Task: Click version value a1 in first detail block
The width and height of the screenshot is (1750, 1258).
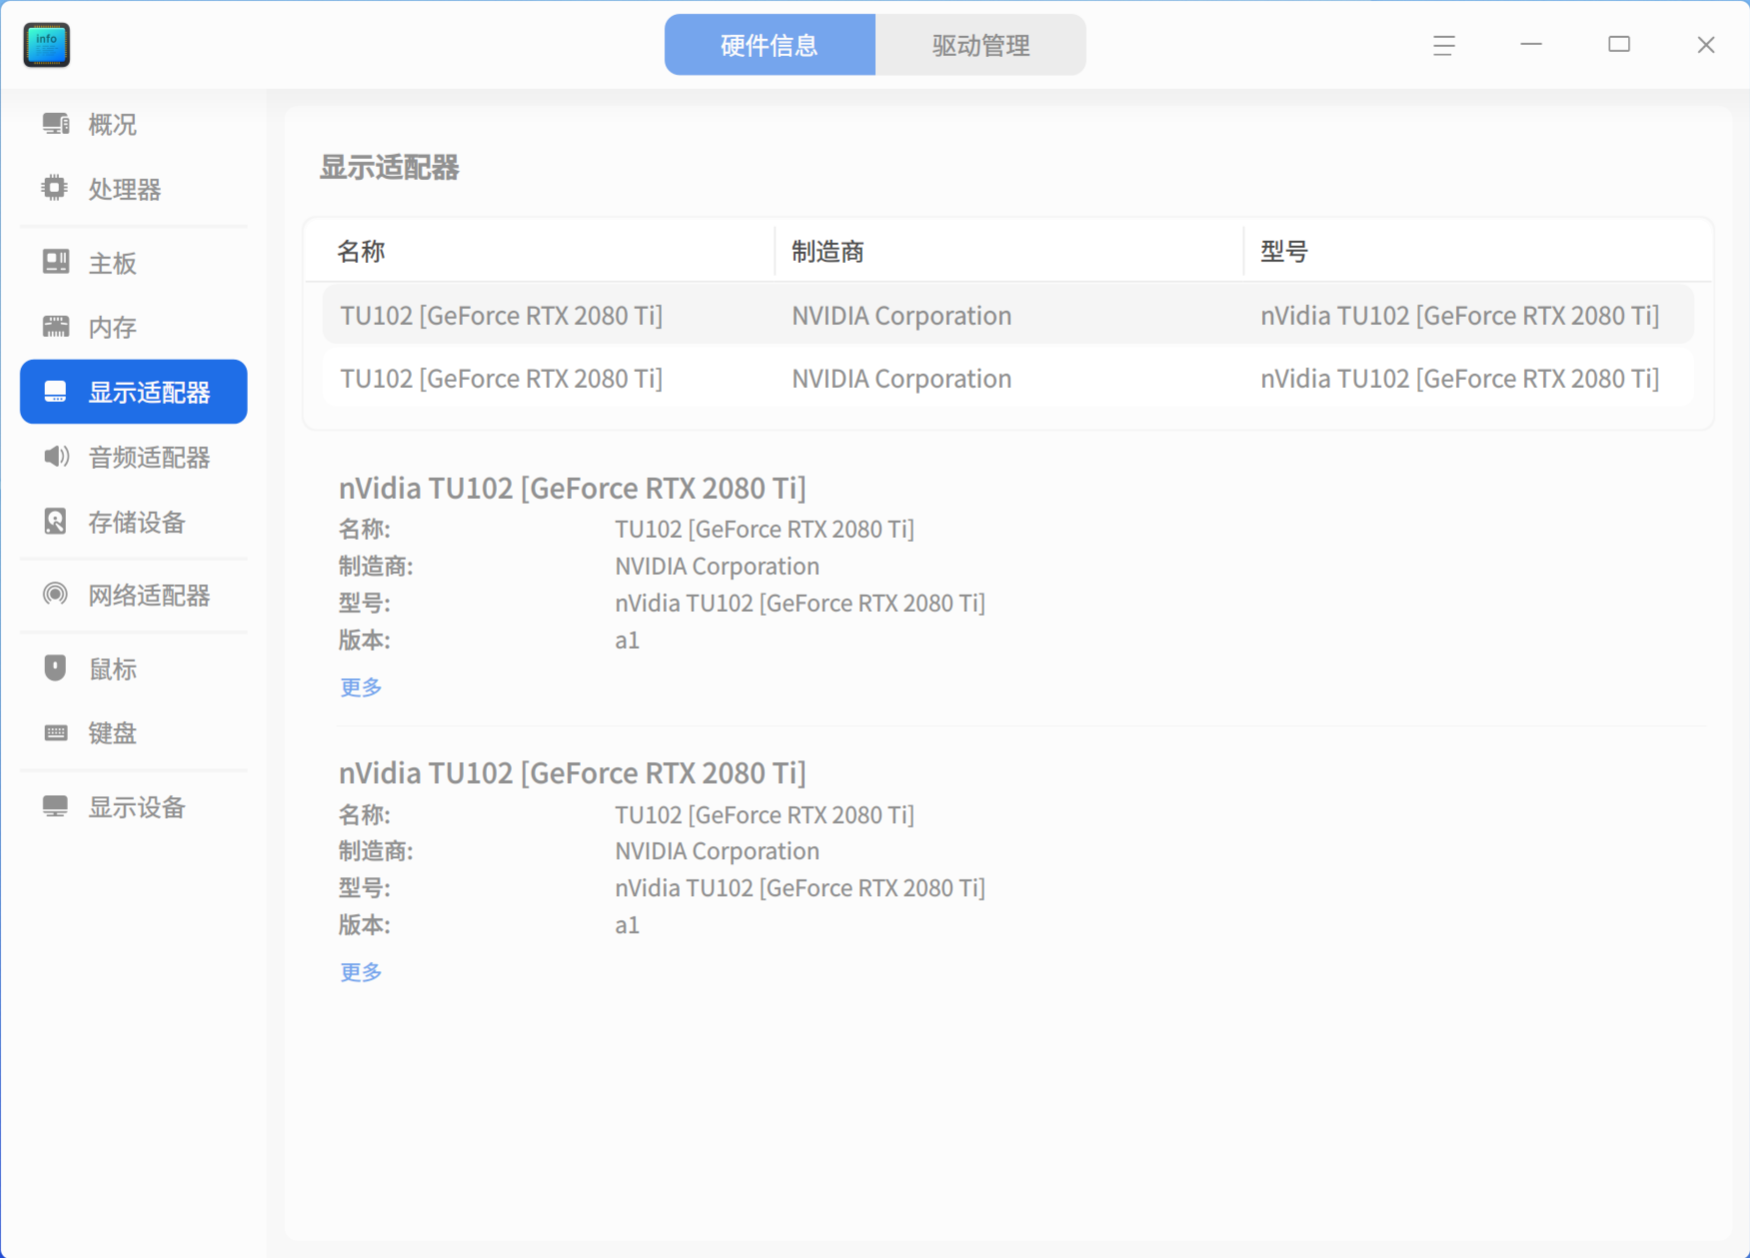Action: point(627,640)
